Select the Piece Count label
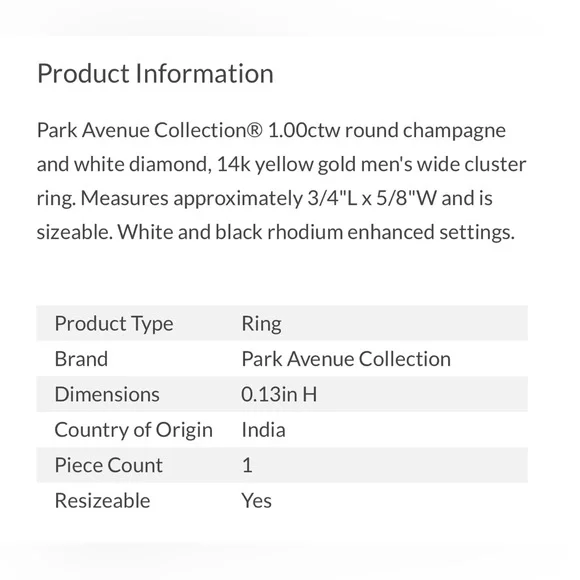580x580 pixels. click(x=109, y=465)
